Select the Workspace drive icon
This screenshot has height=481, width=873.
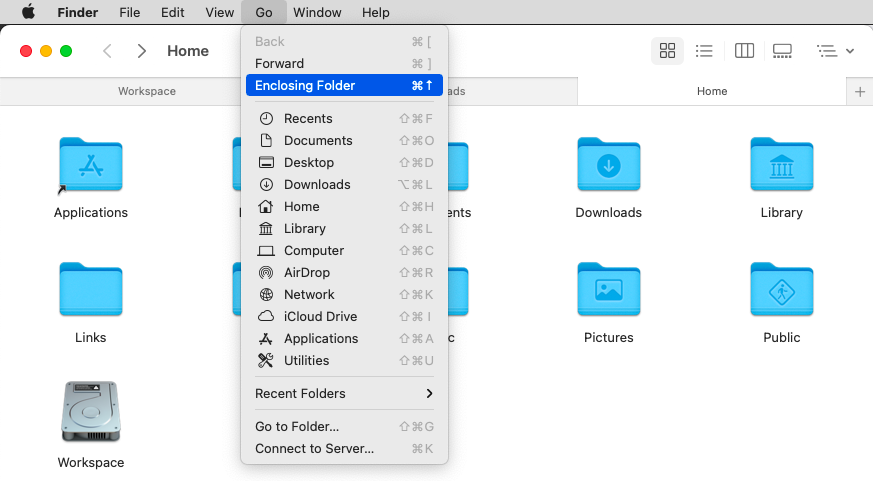click(91, 411)
